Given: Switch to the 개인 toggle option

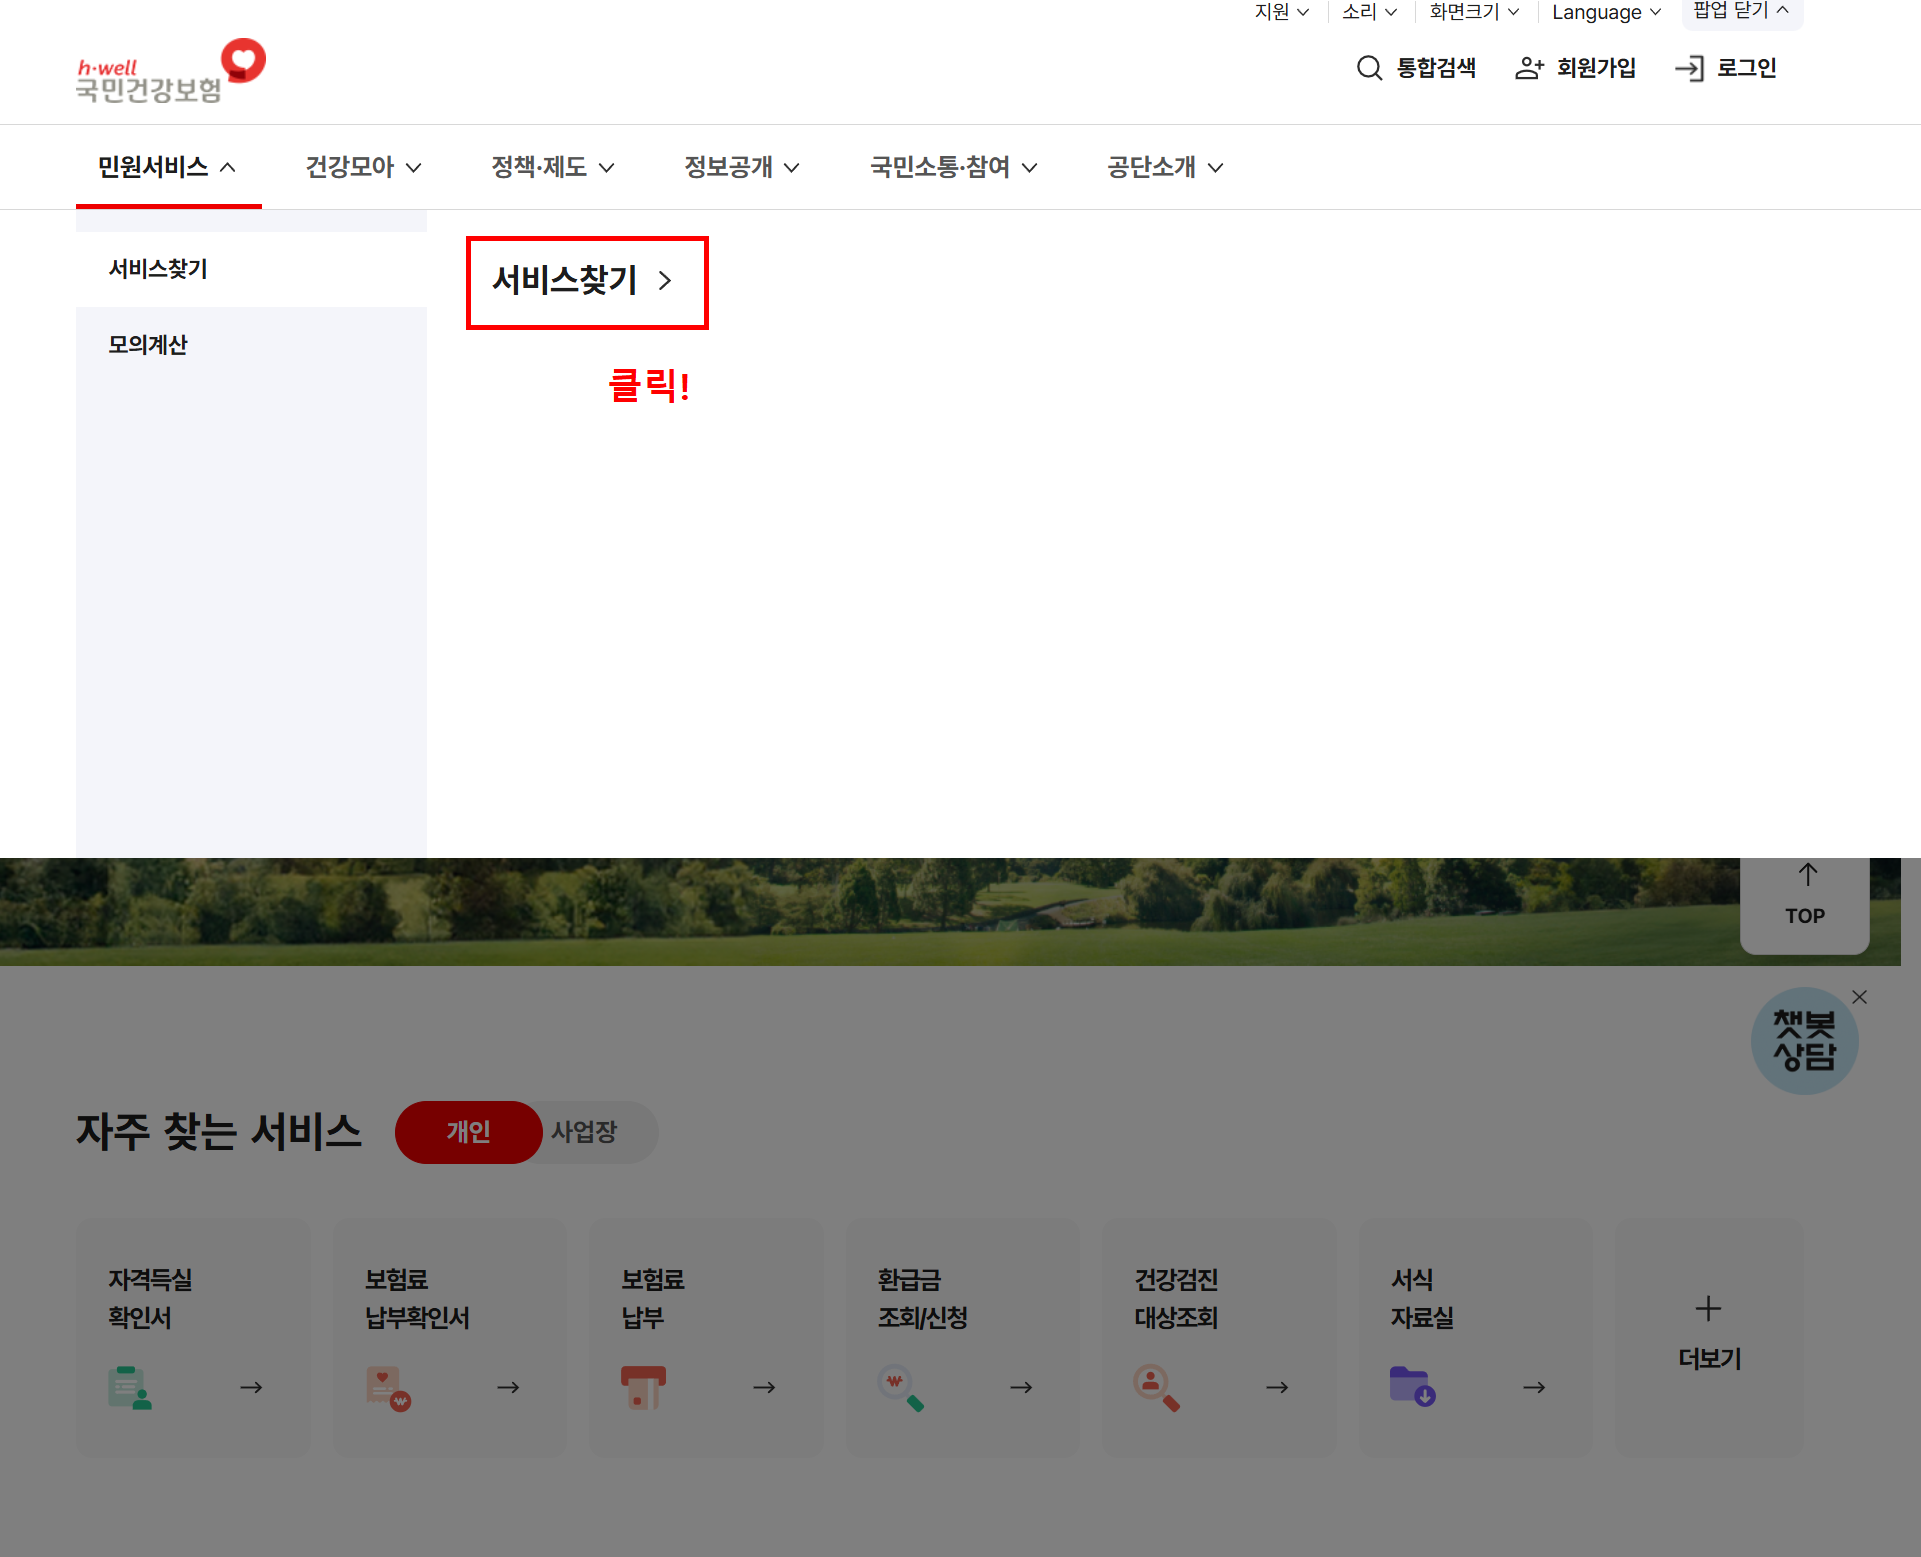Looking at the screenshot, I should point(468,1132).
